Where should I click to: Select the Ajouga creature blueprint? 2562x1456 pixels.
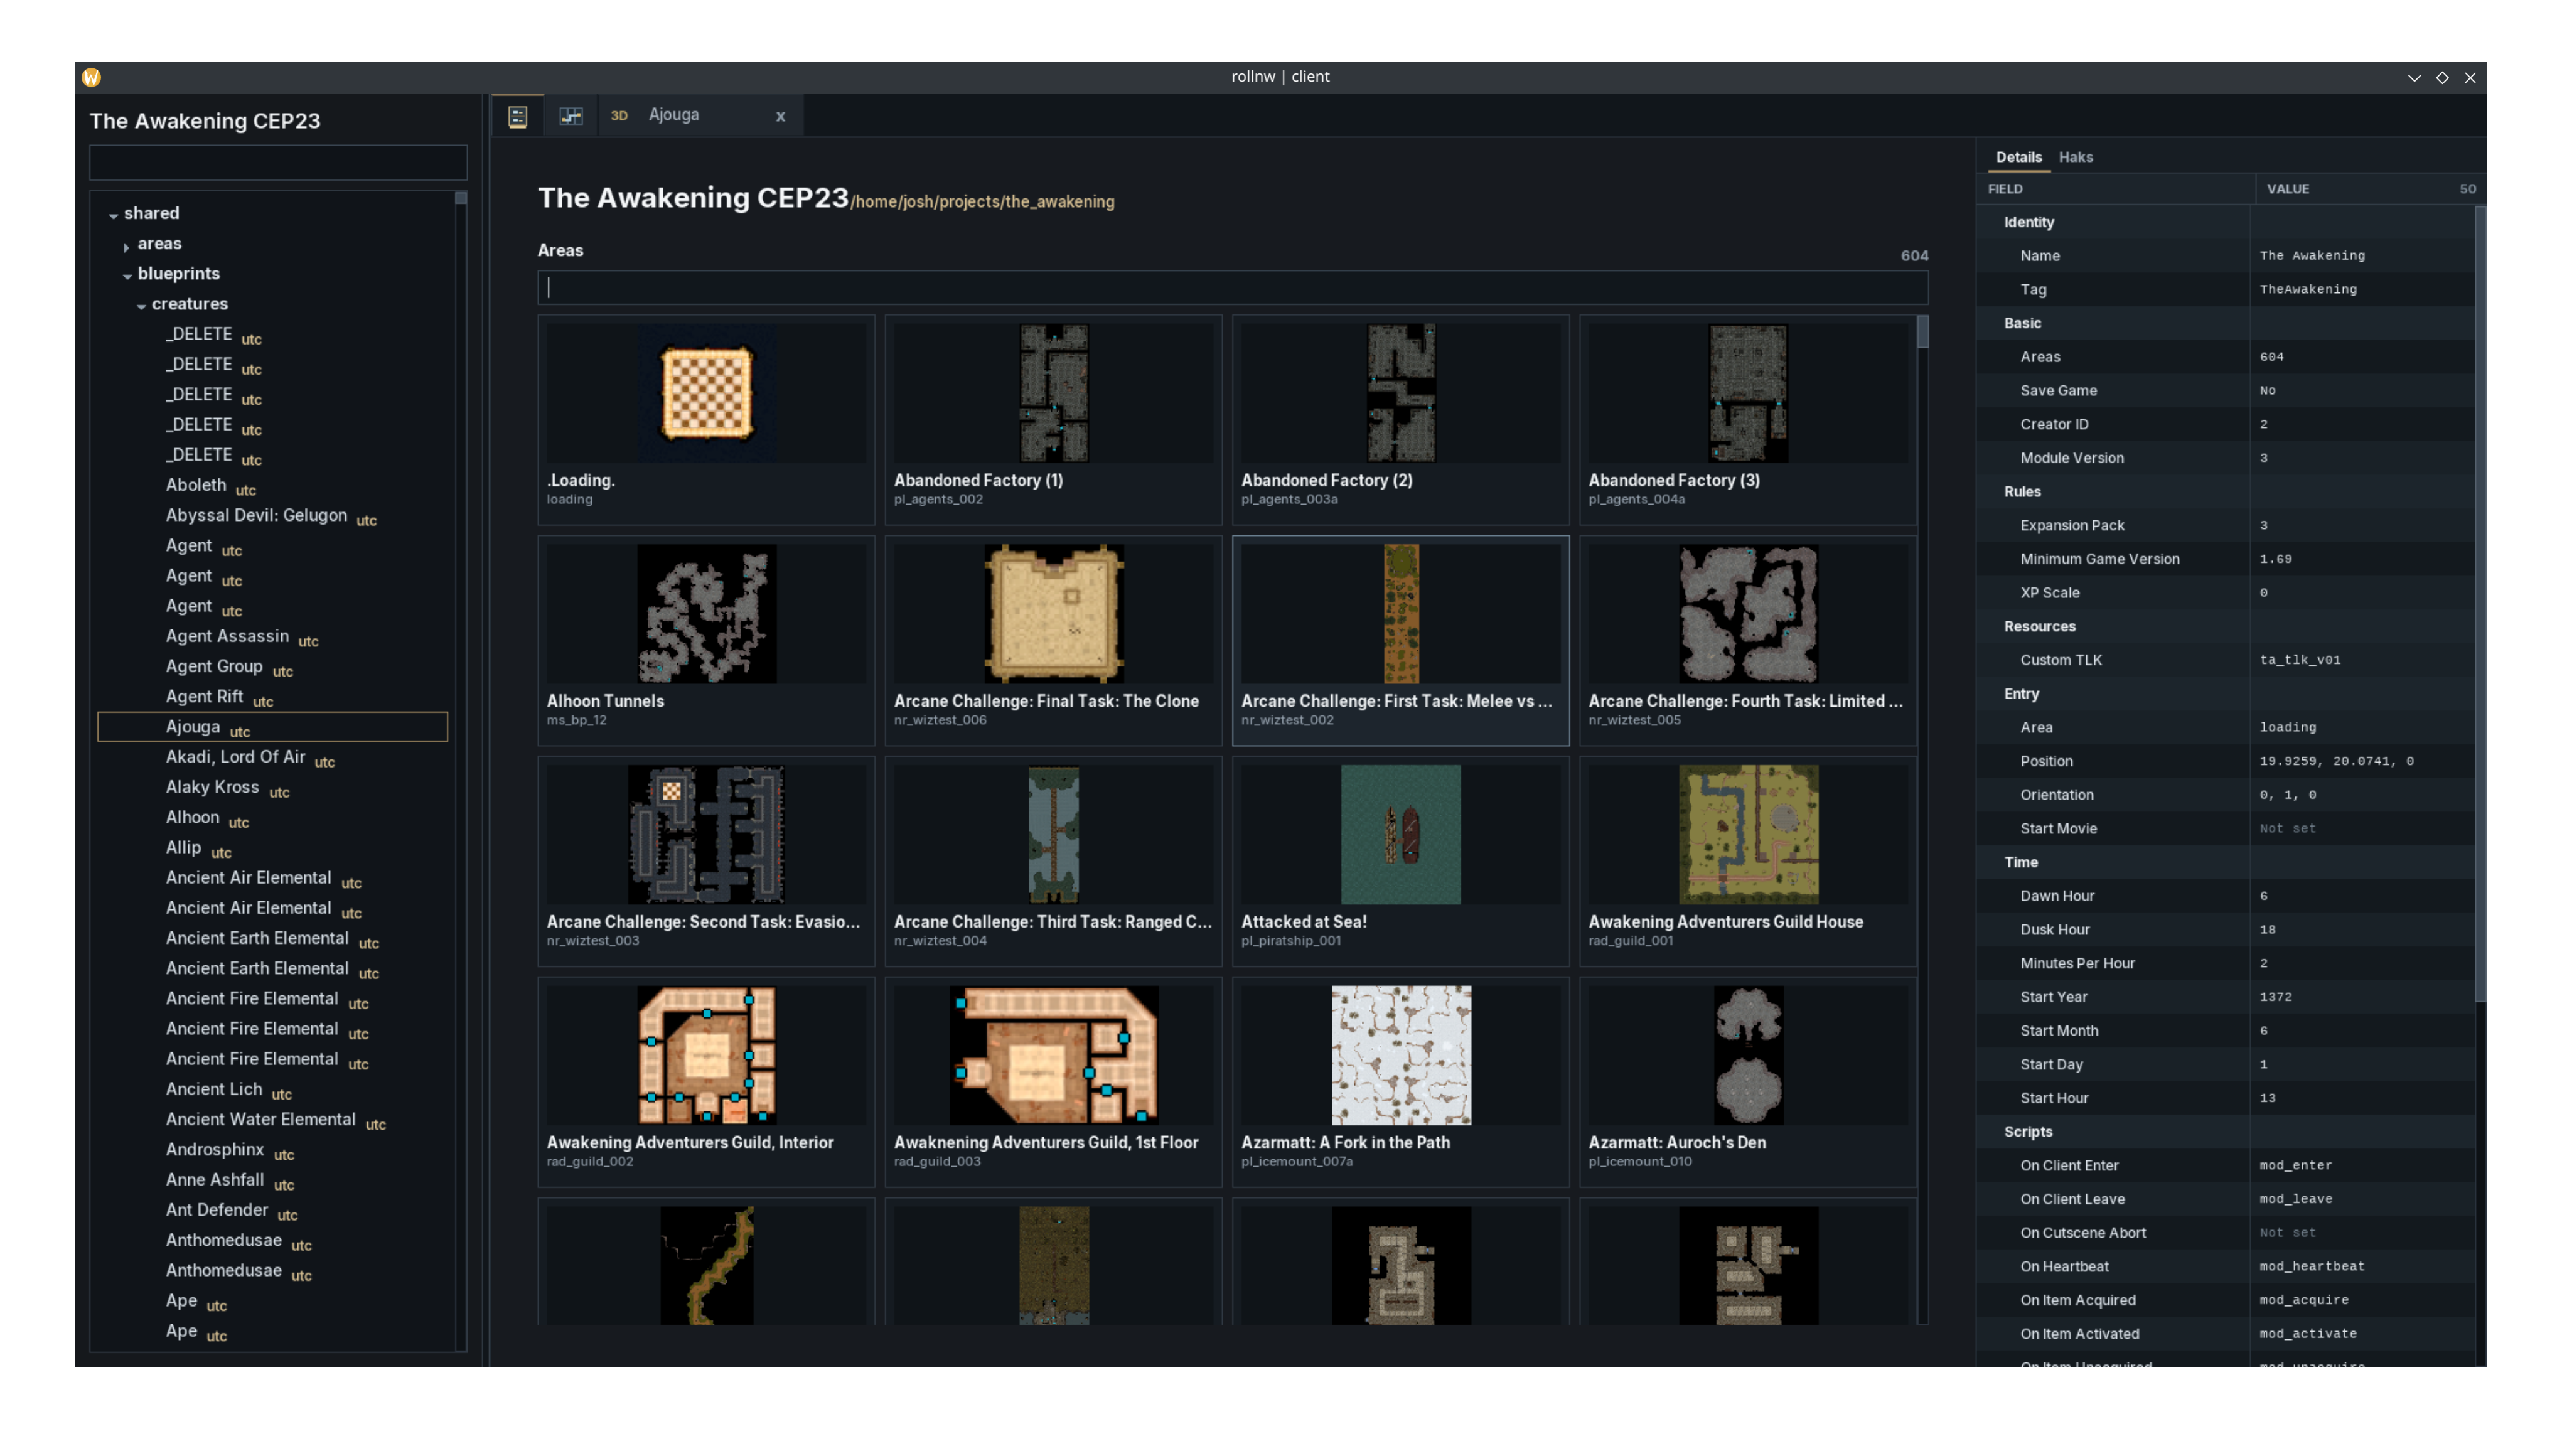coord(272,727)
